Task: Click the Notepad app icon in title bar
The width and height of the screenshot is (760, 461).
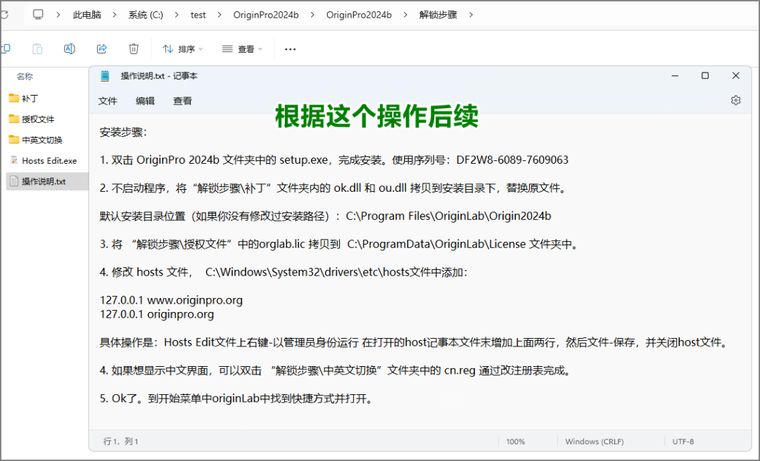Action: [x=105, y=76]
